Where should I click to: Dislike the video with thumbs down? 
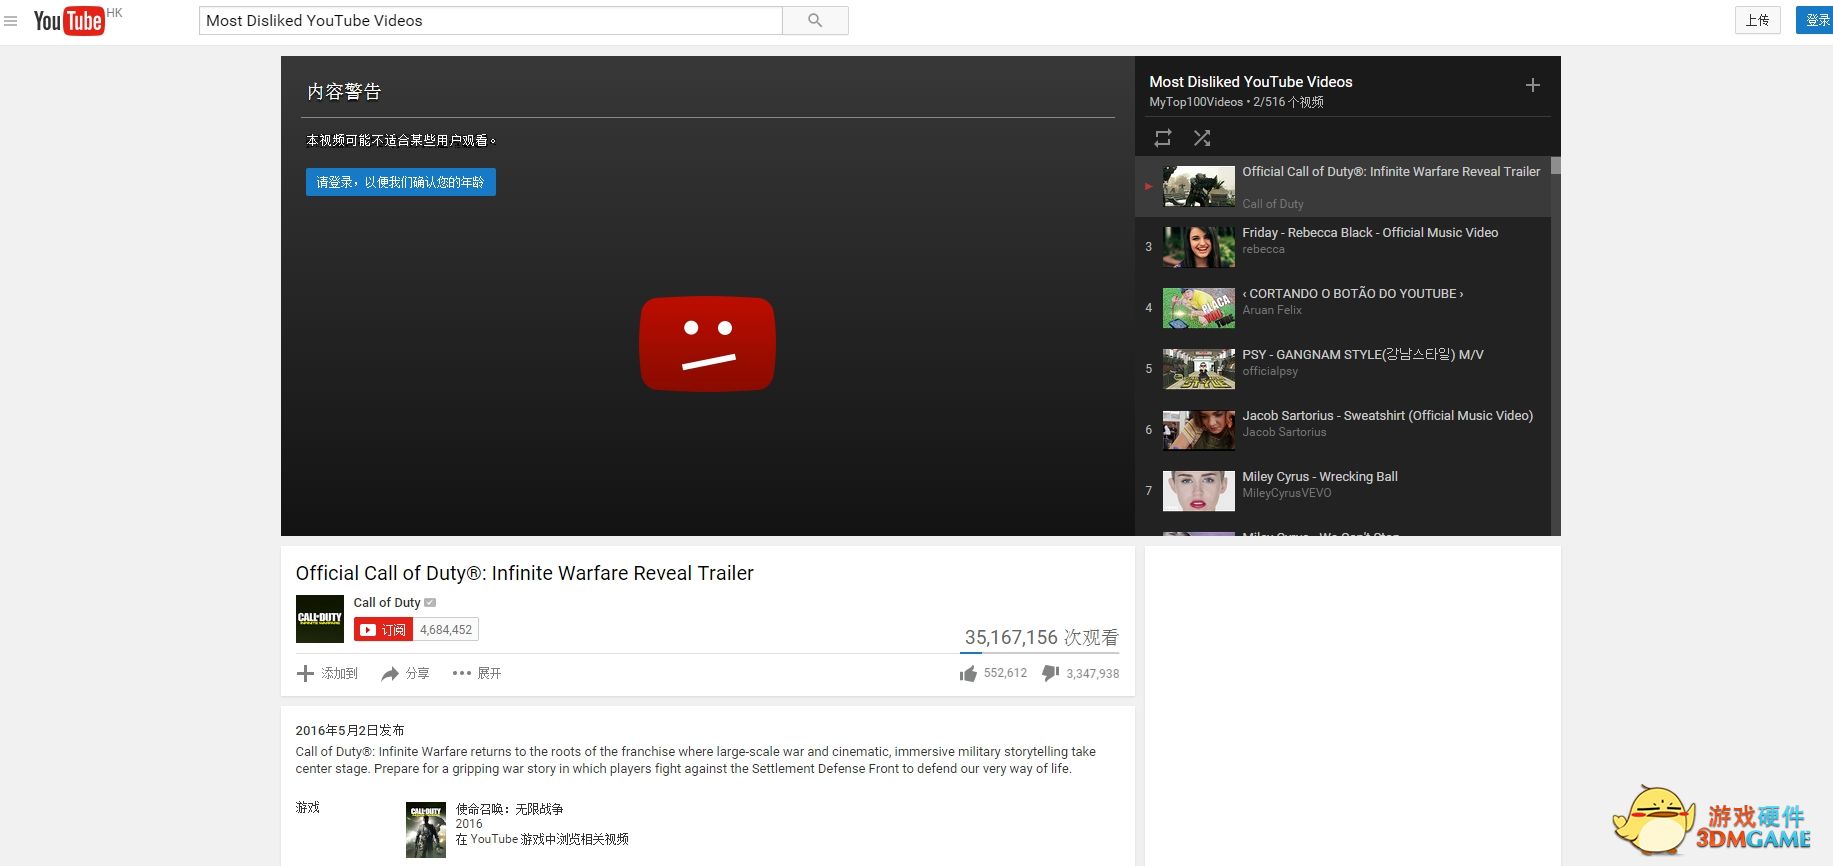point(1050,674)
